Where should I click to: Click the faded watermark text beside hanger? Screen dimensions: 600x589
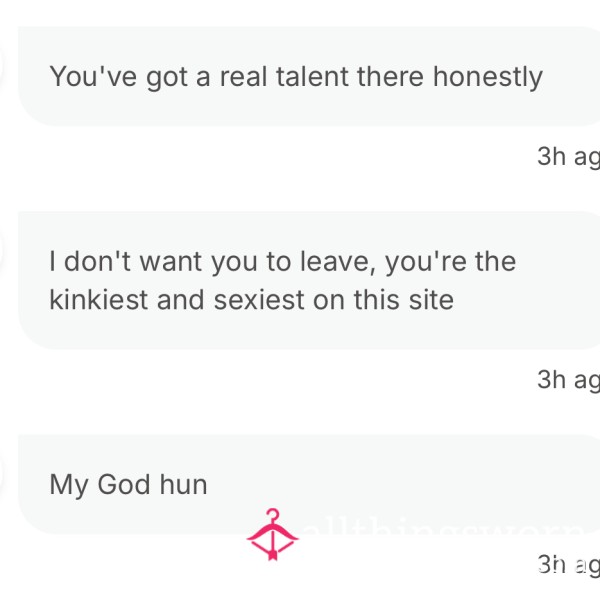(x=448, y=529)
